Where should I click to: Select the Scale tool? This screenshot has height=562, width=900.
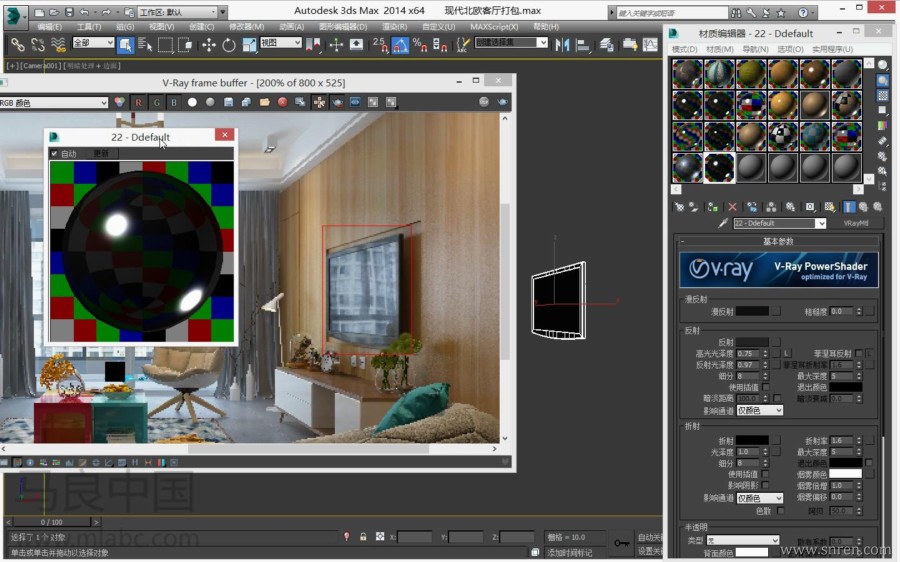[249, 44]
